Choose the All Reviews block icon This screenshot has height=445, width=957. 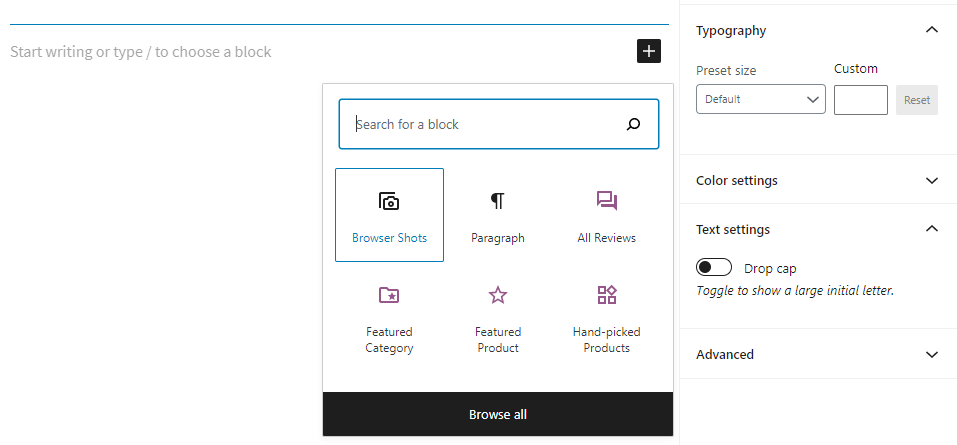(x=606, y=201)
